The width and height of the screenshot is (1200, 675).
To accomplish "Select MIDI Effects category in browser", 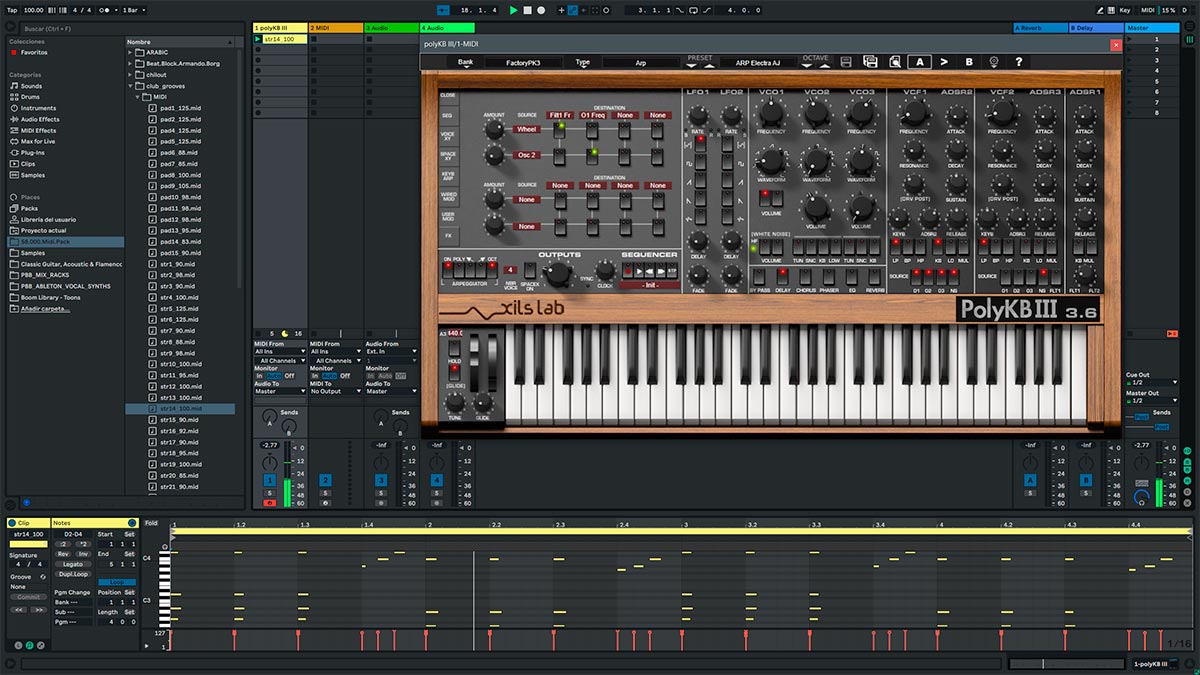I will pyautogui.click(x=38, y=130).
